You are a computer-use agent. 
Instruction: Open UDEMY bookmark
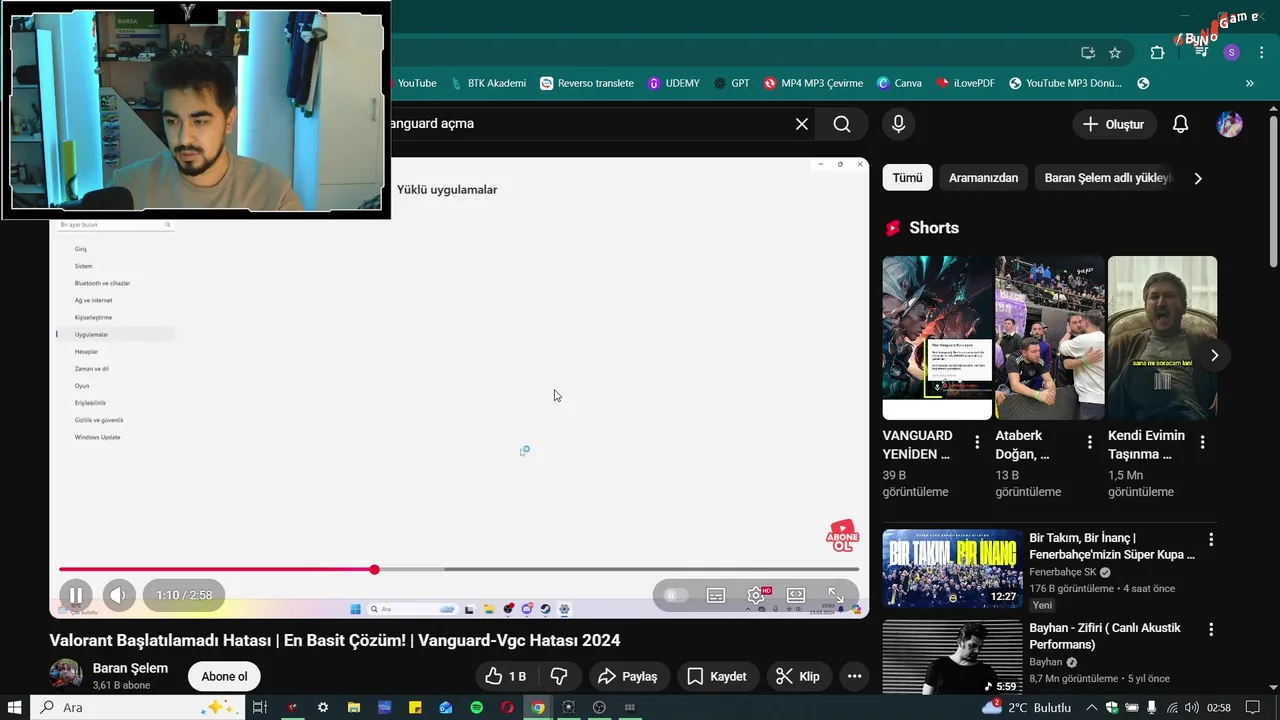pyautogui.click(x=674, y=83)
